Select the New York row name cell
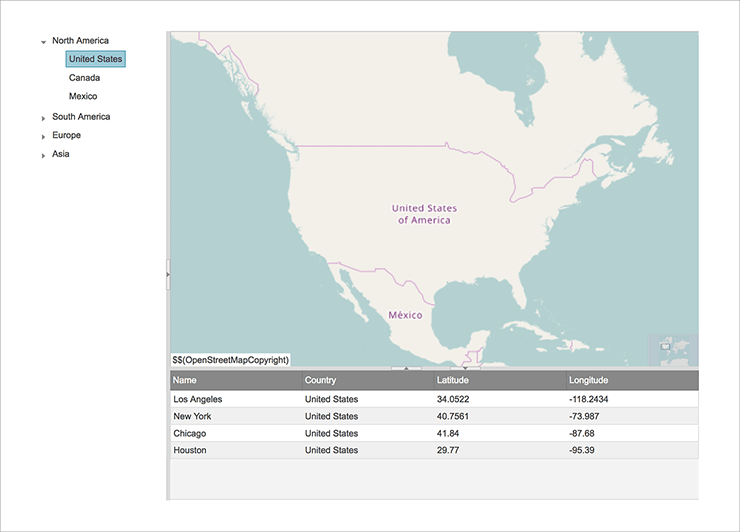 coord(236,416)
